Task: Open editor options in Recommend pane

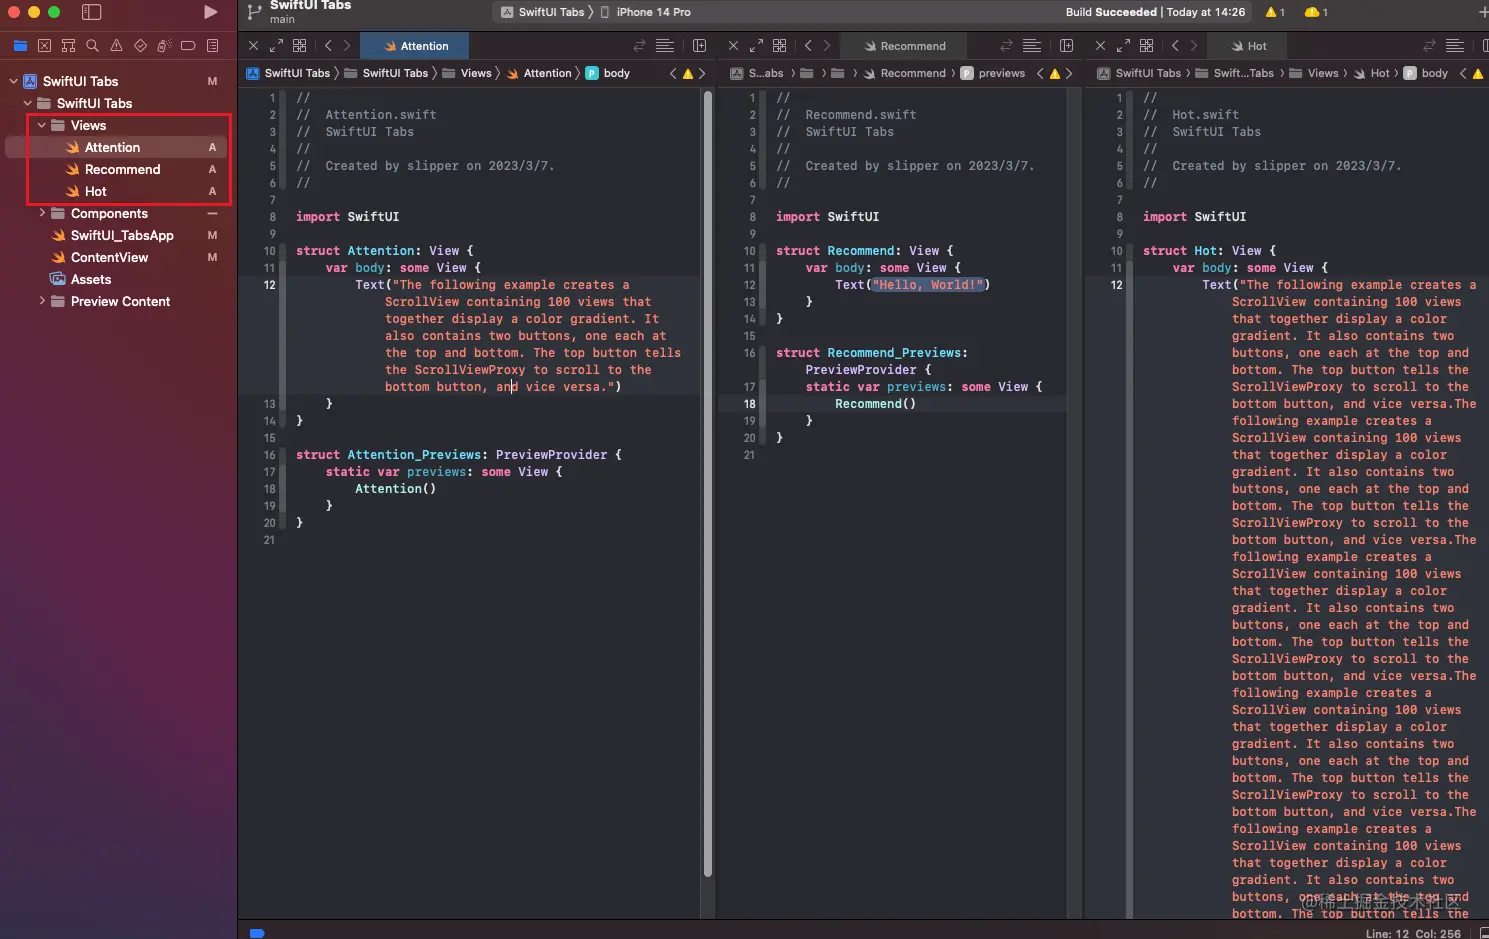Action: [1032, 46]
